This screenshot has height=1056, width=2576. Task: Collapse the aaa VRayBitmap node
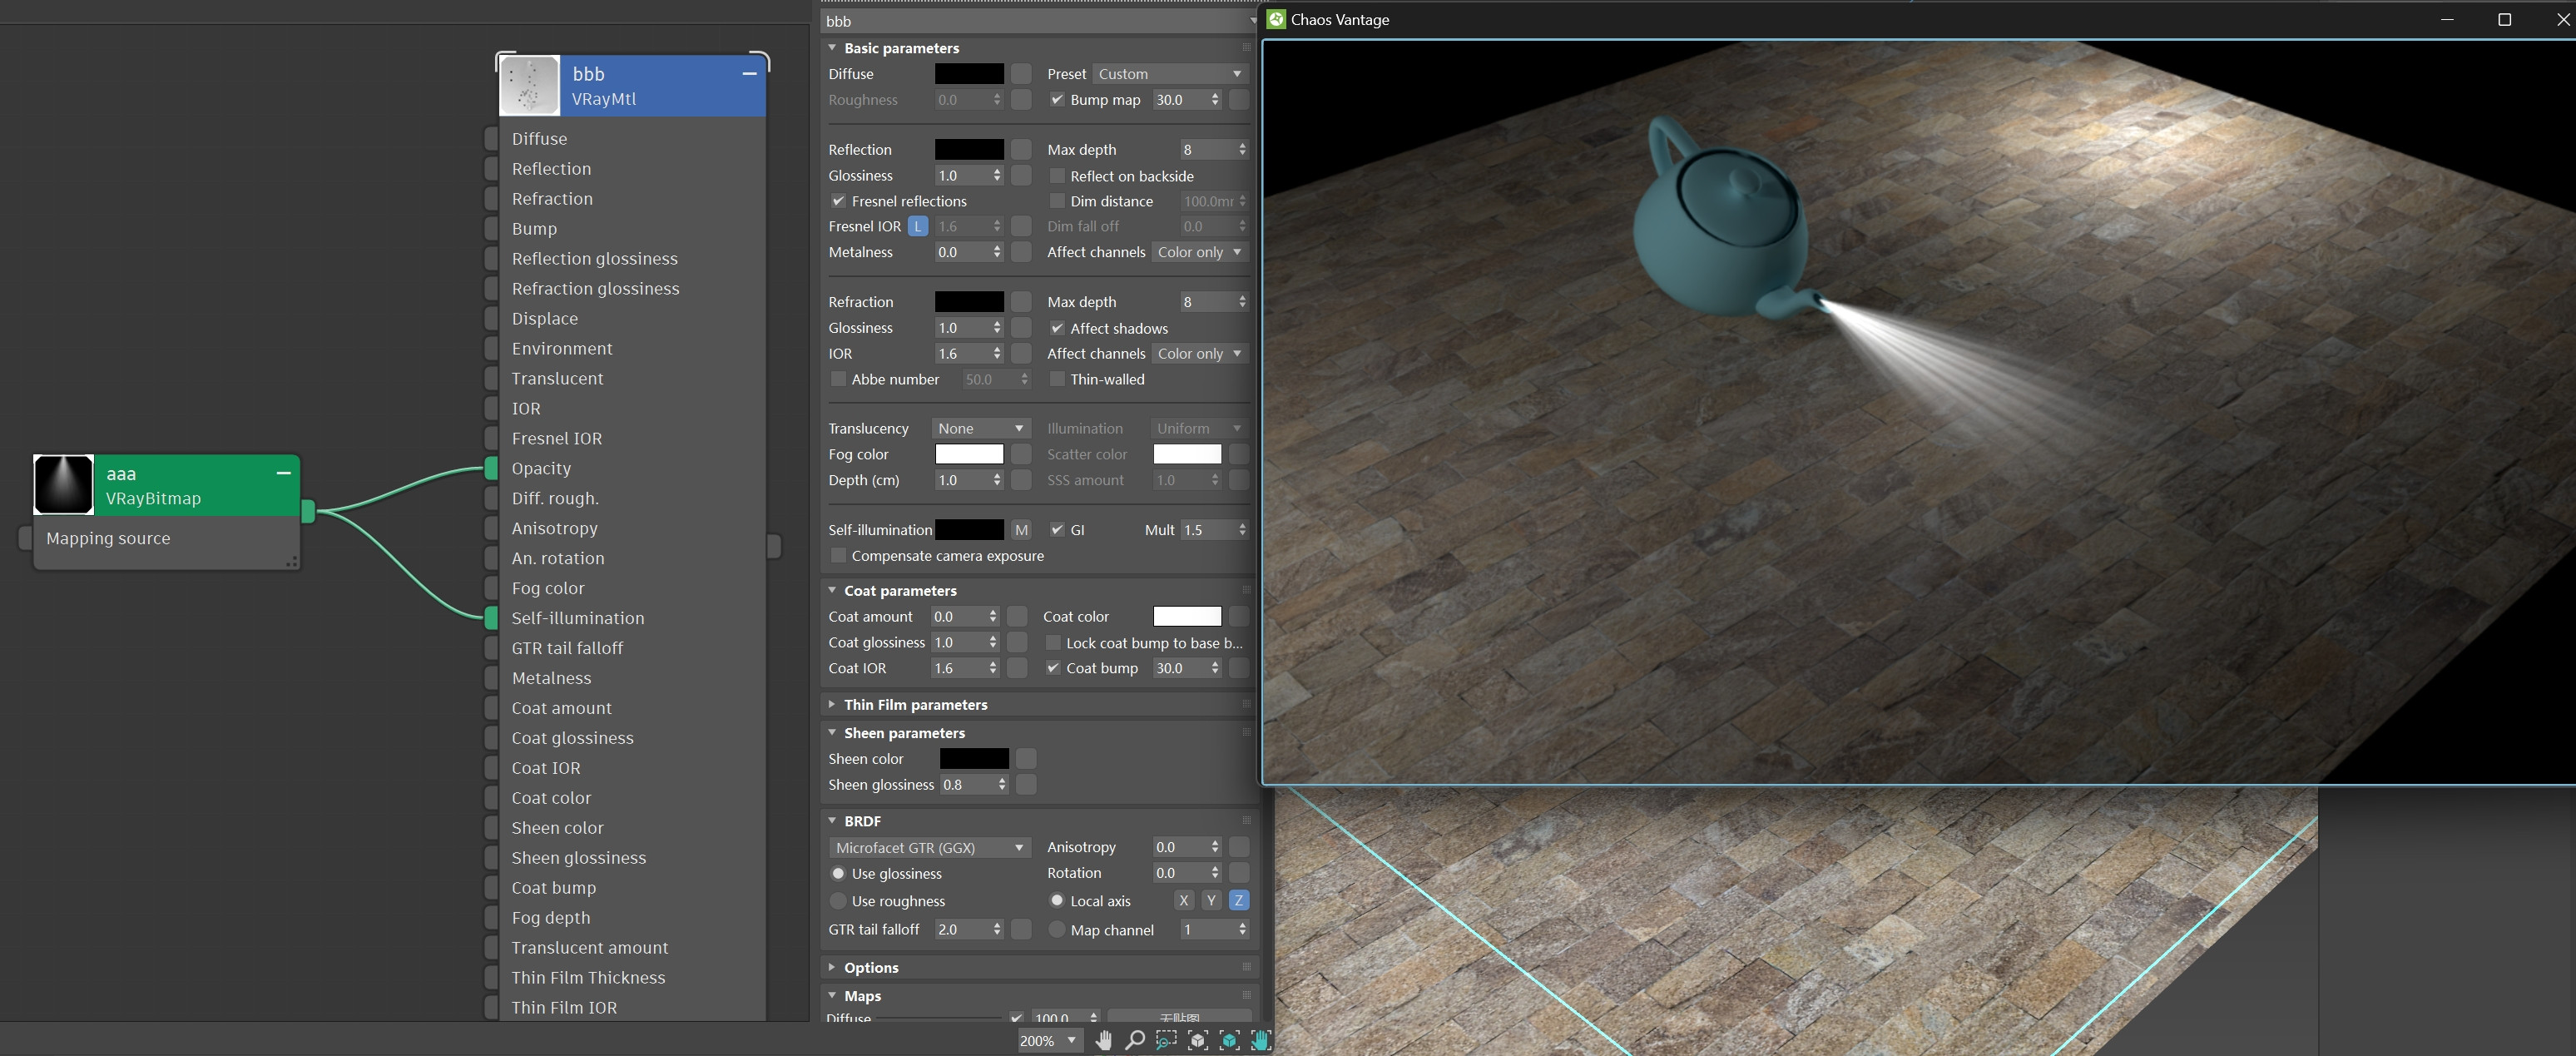pyautogui.click(x=283, y=473)
